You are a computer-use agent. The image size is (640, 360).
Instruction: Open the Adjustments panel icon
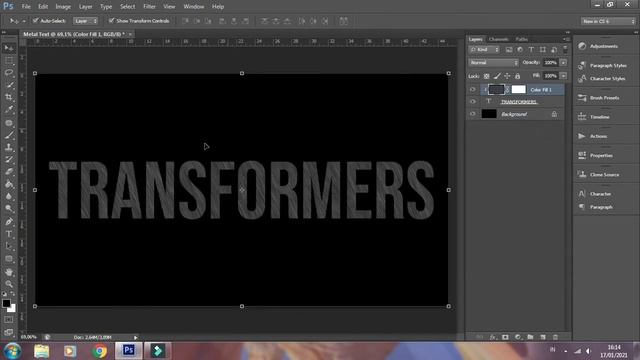click(582, 46)
